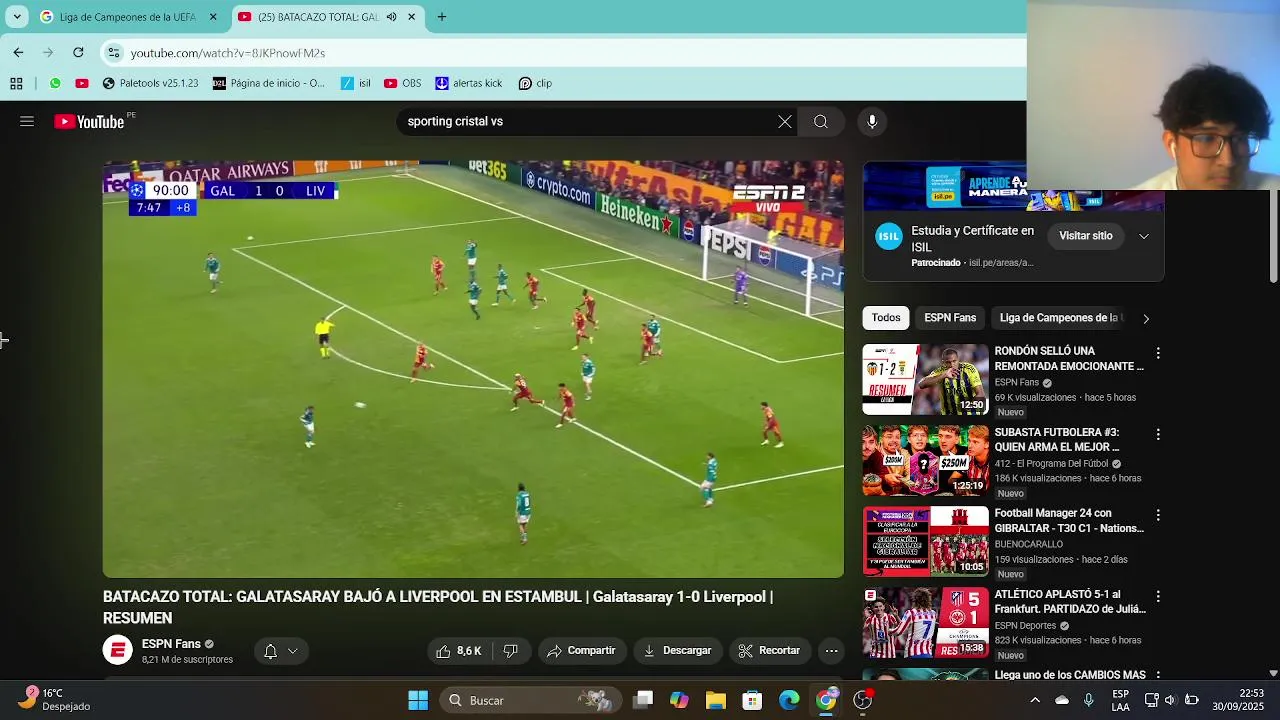Open the Windows Start menu

[x=418, y=700]
